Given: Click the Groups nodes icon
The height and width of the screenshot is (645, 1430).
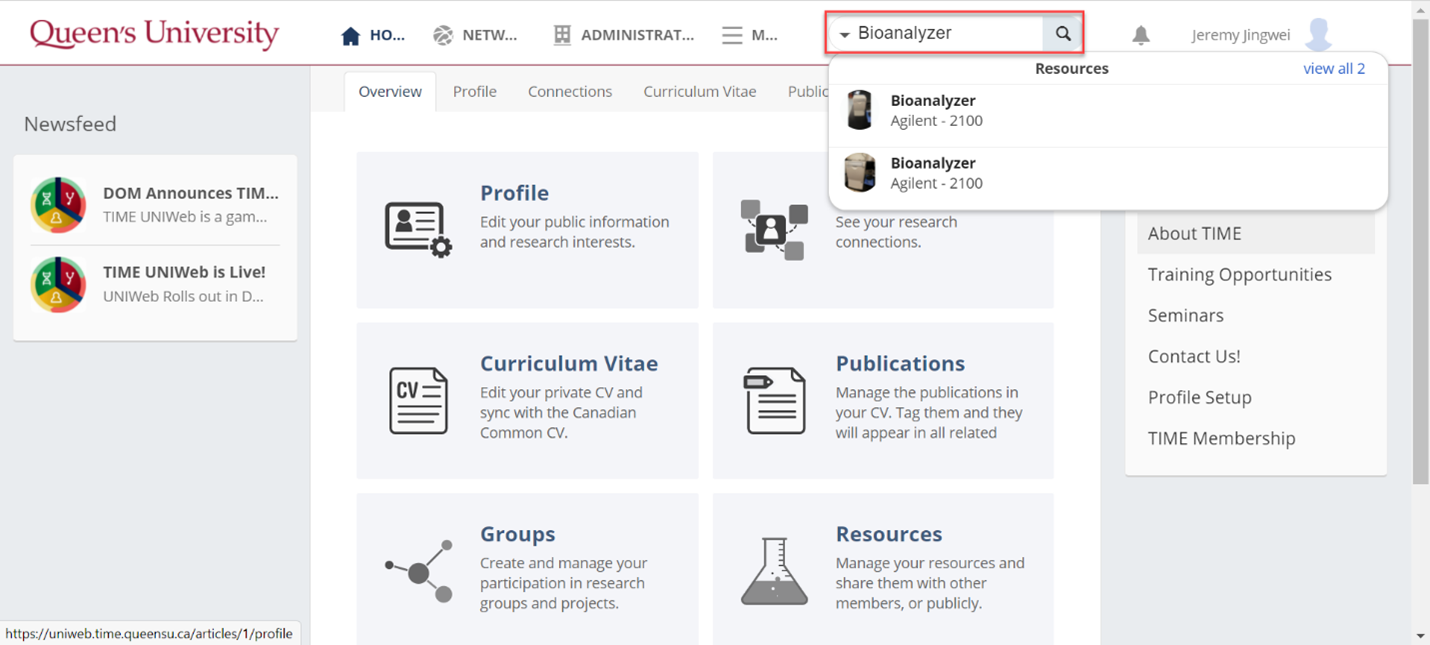Looking at the screenshot, I should pos(419,571).
